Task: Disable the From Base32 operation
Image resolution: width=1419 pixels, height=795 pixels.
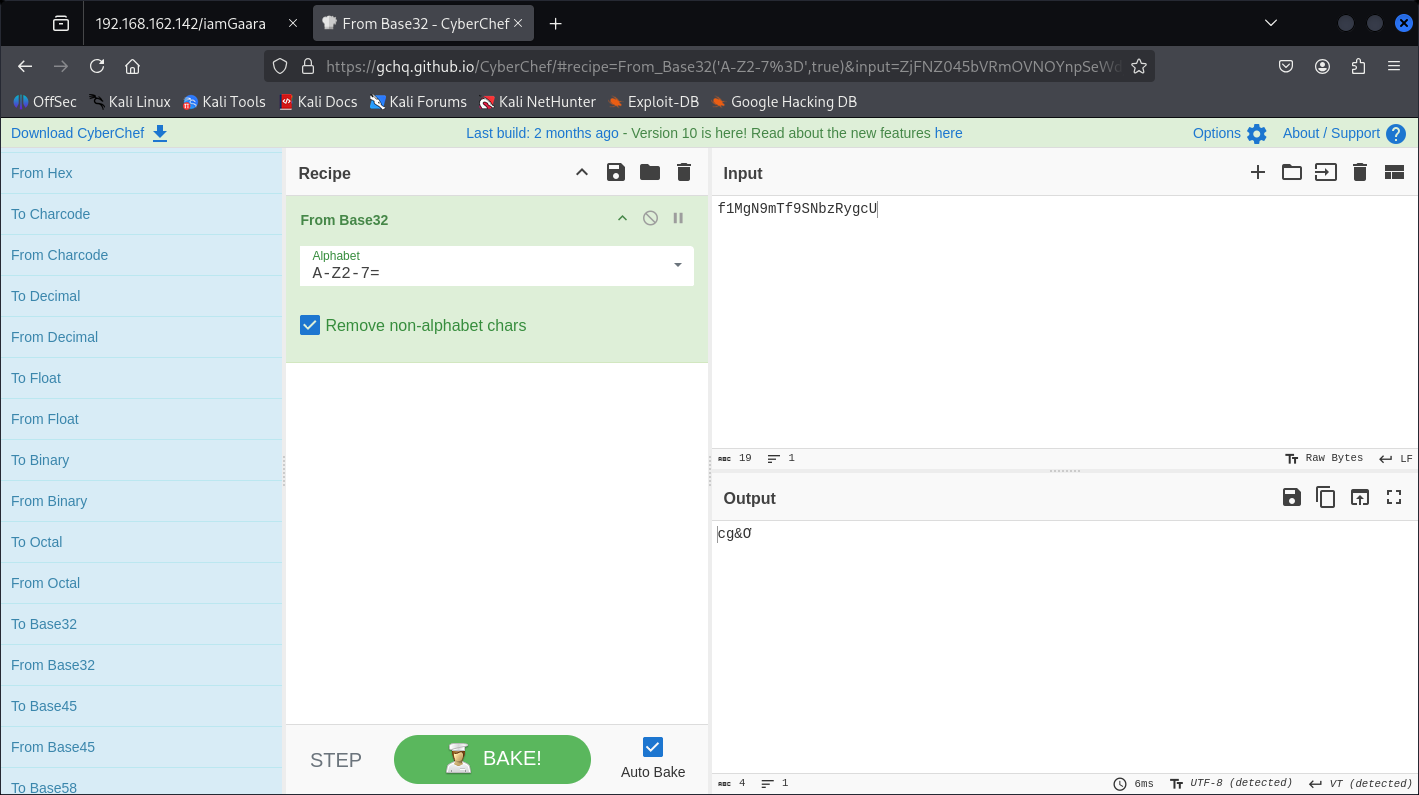Action: (650, 218)
